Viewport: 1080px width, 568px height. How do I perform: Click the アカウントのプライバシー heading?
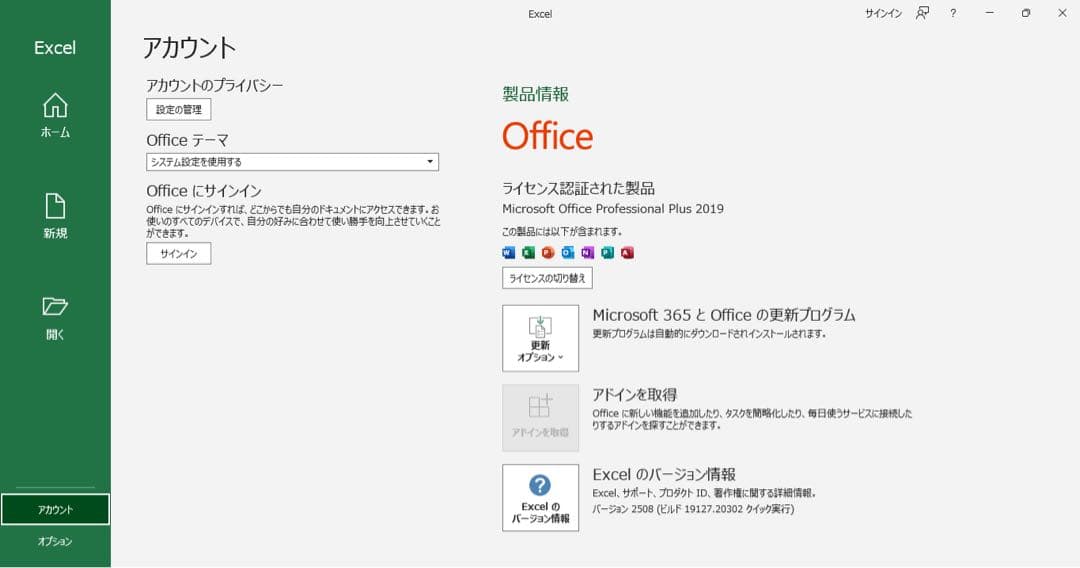[214, 85]
